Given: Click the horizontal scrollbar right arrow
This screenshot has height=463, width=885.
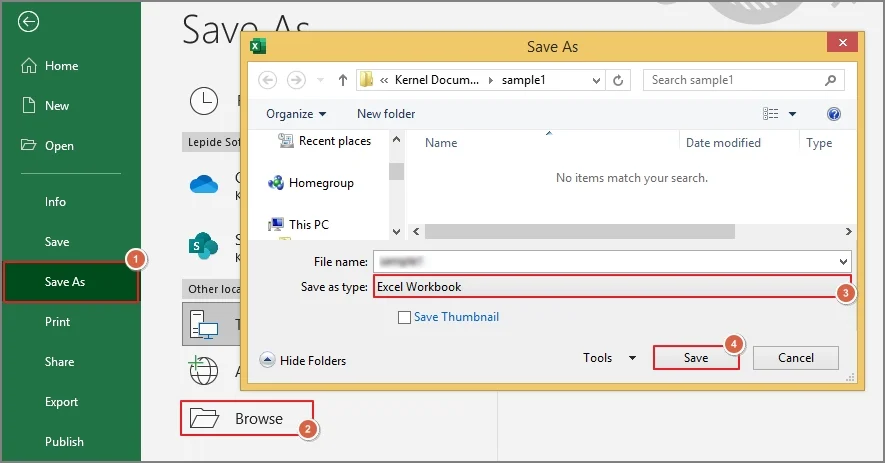Looking at the screenshot, I should 848,232.
